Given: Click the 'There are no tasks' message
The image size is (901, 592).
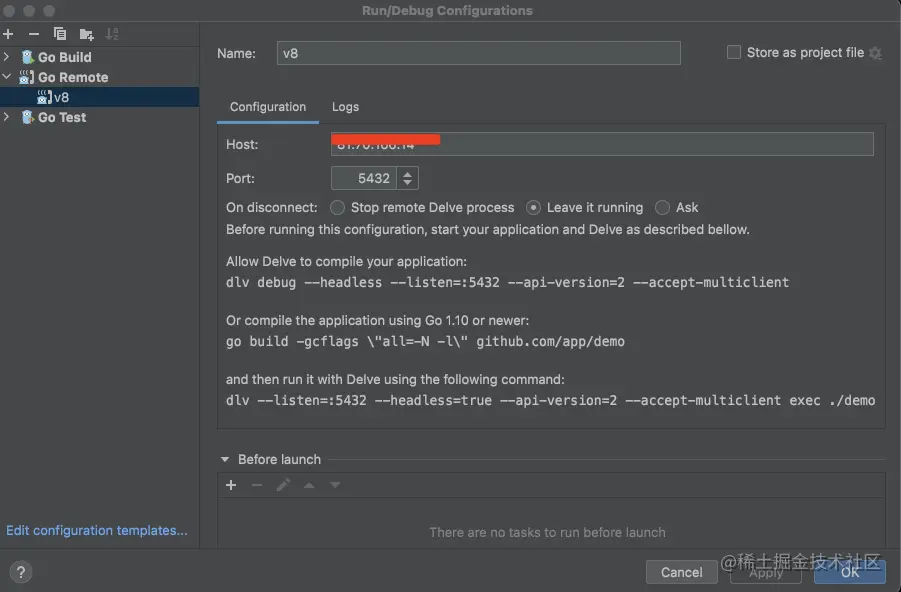Looking at the screenshot, I should (x=547, y=532).
